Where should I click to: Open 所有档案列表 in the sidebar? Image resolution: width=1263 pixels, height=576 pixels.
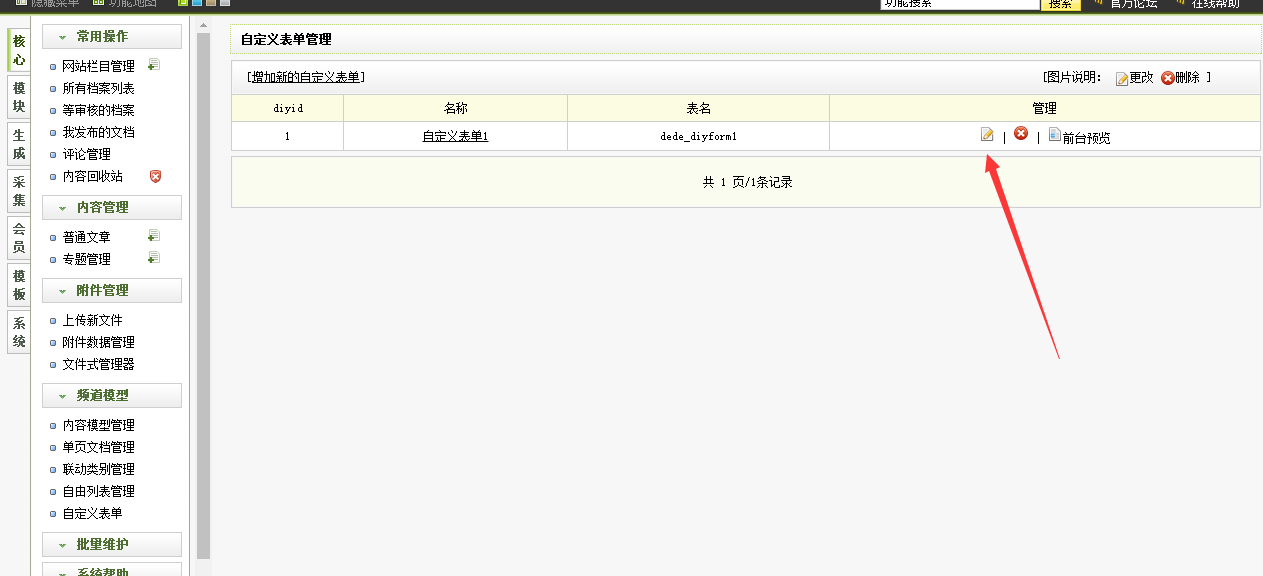click(x=98, y=88)
